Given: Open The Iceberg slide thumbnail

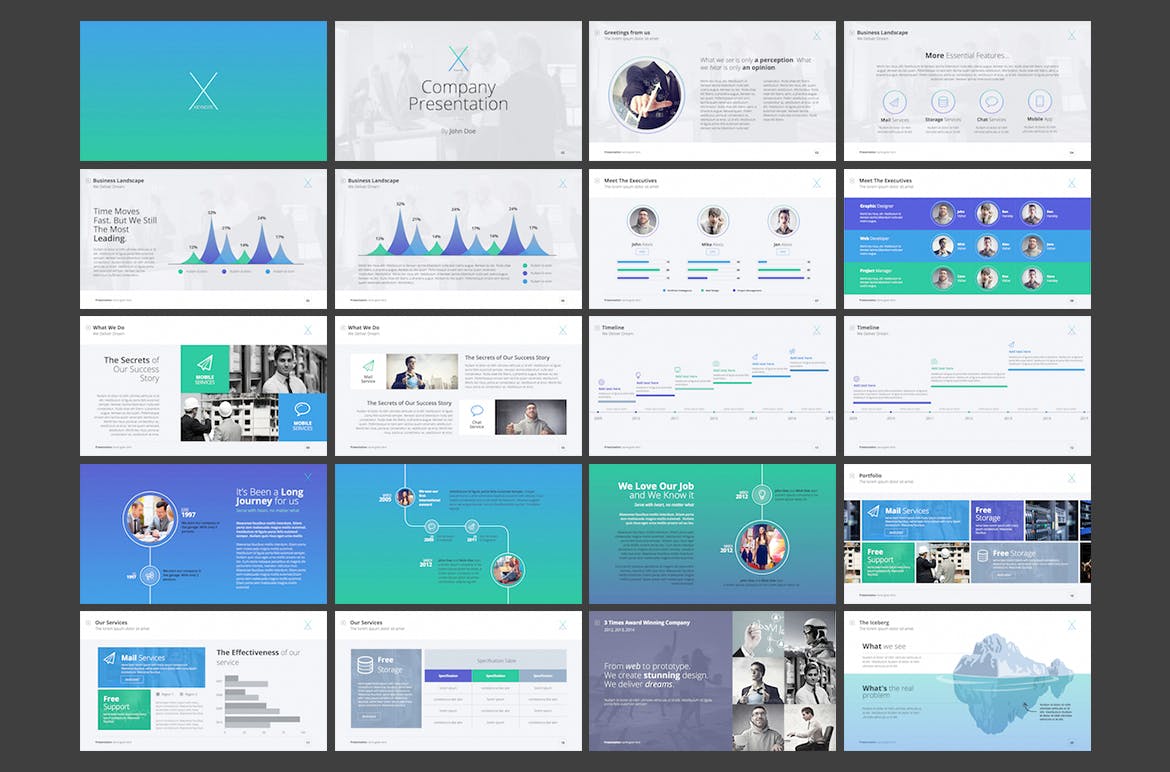Looking at the screenshot, I should (x=967, y=681).
